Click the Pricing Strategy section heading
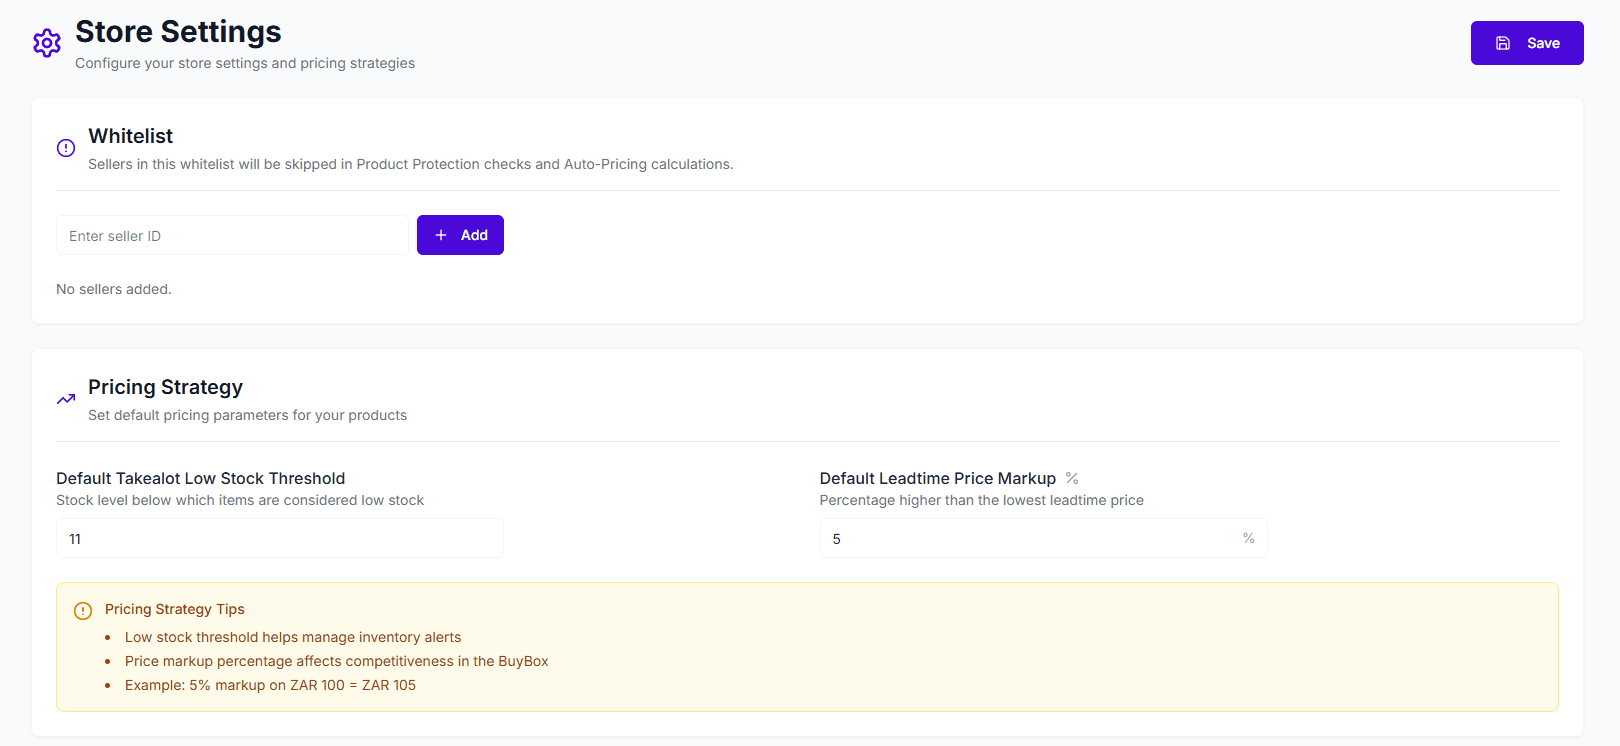 (165, 387)
